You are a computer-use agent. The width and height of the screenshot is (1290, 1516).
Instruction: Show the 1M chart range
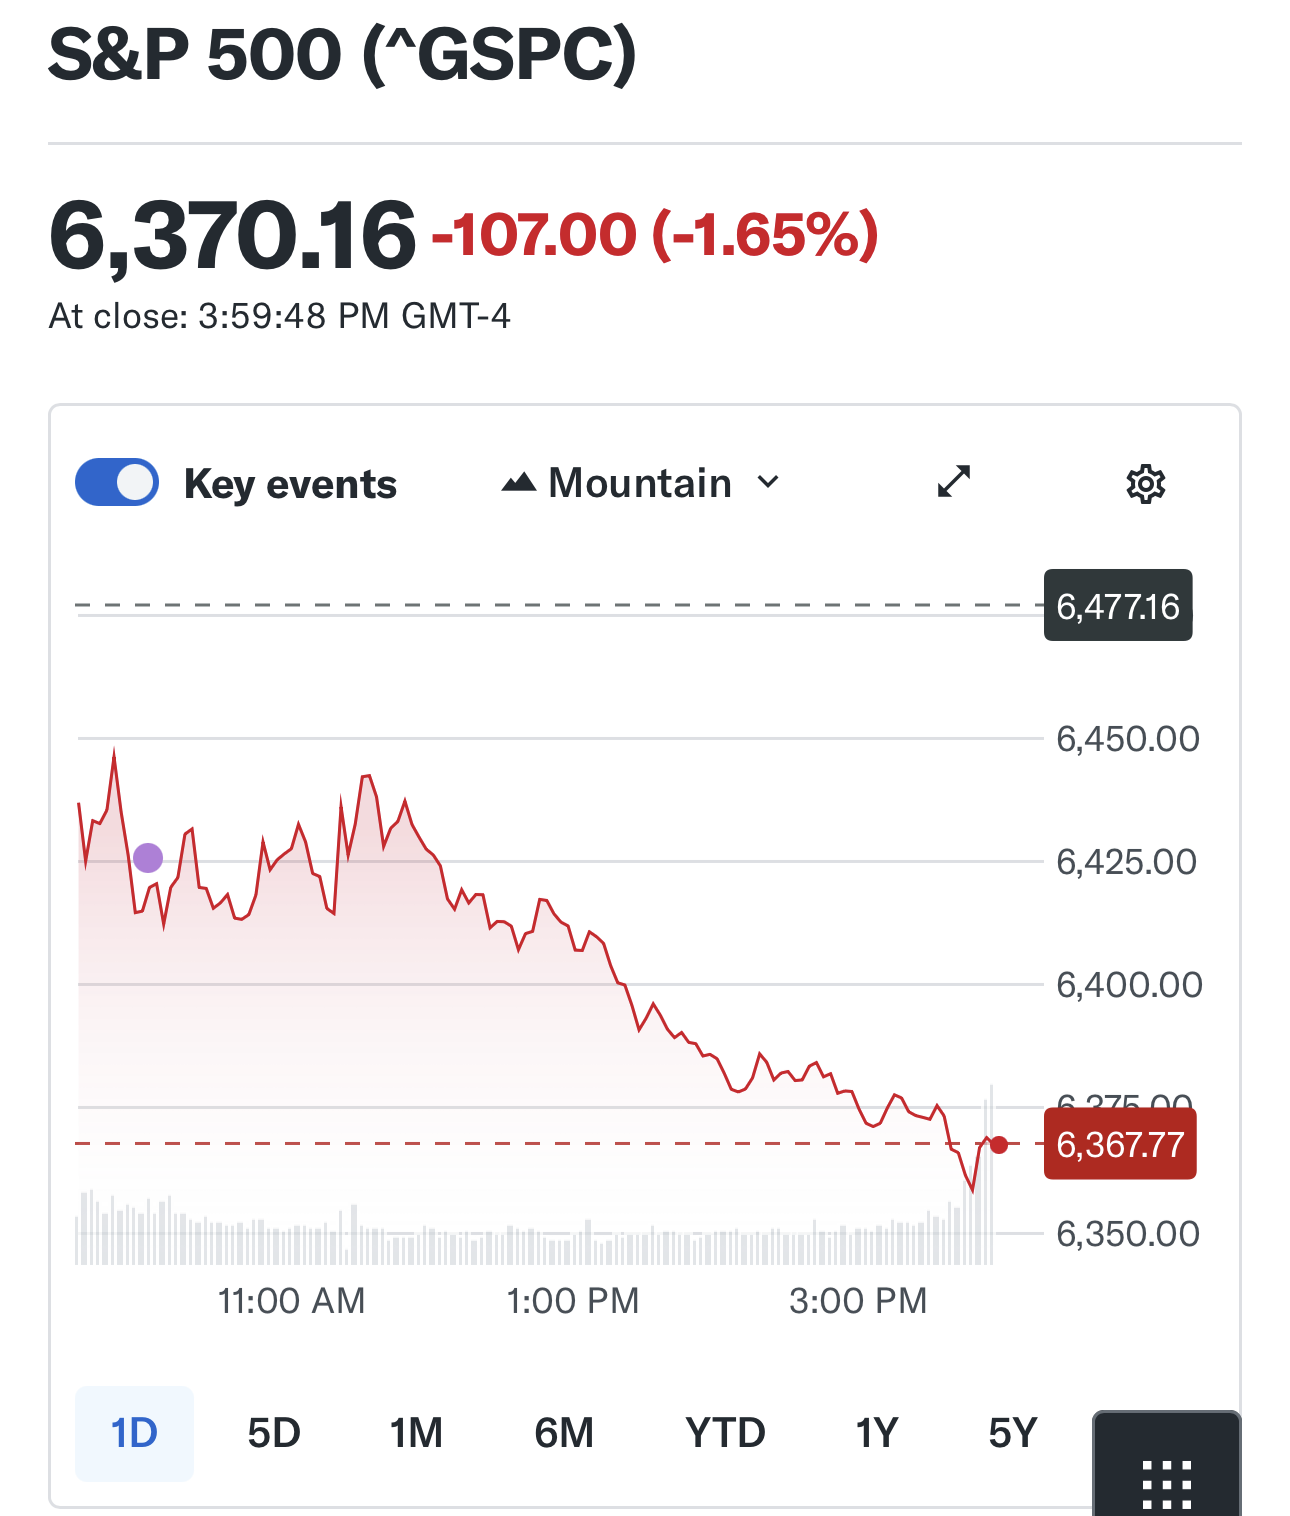(x=416, y=1433)
